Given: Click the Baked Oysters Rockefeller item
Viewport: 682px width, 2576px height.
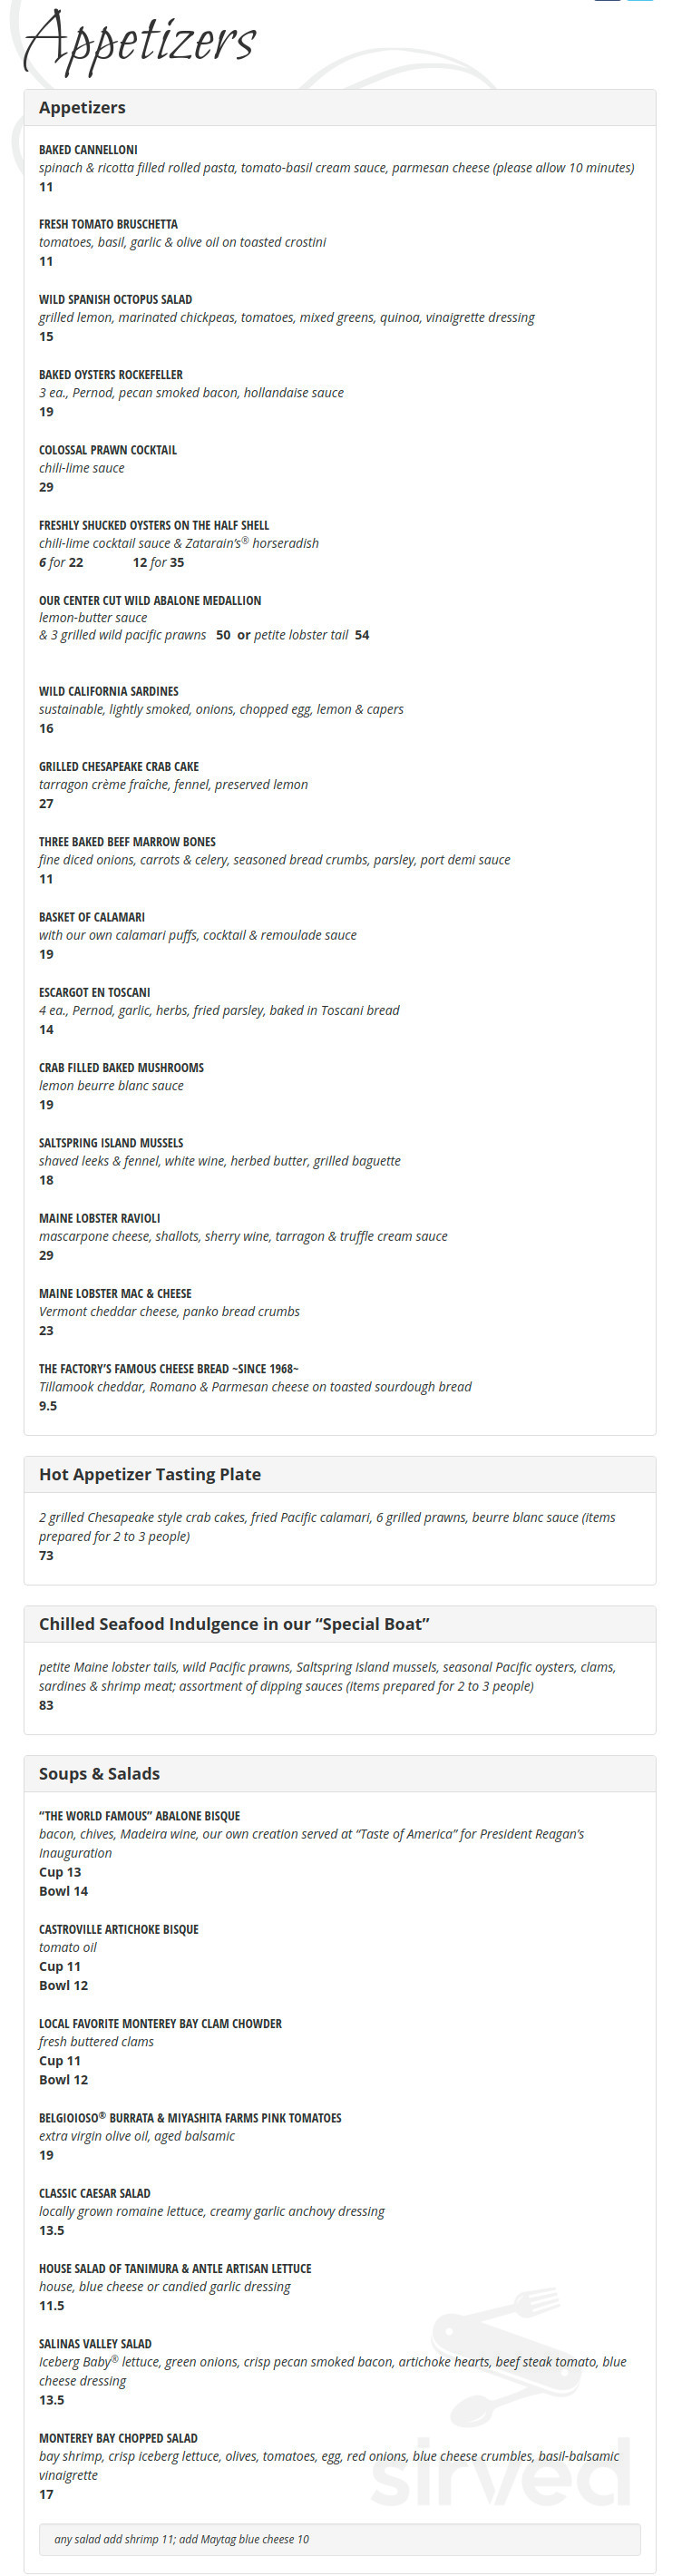Looking at the screenshot, I should (x=111, y=375).
